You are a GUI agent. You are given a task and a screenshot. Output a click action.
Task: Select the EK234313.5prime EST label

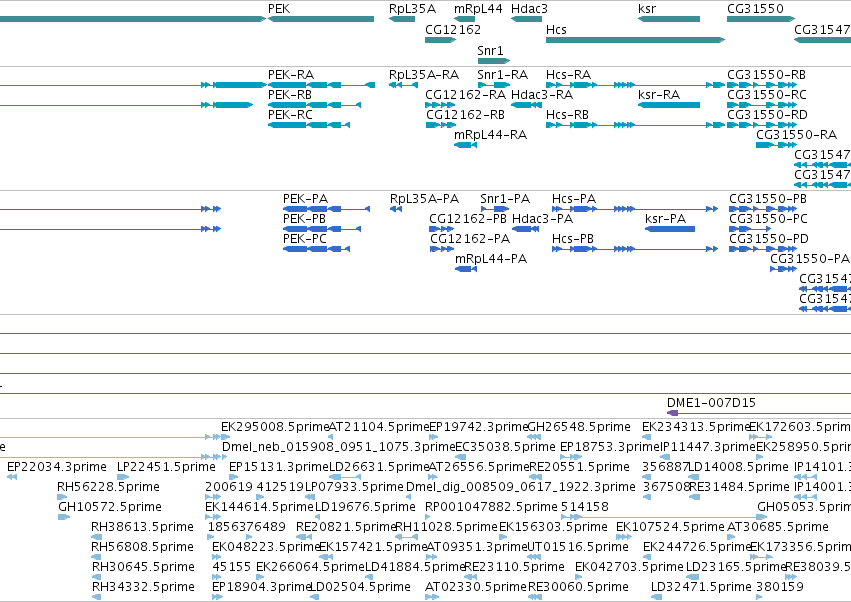696,427
